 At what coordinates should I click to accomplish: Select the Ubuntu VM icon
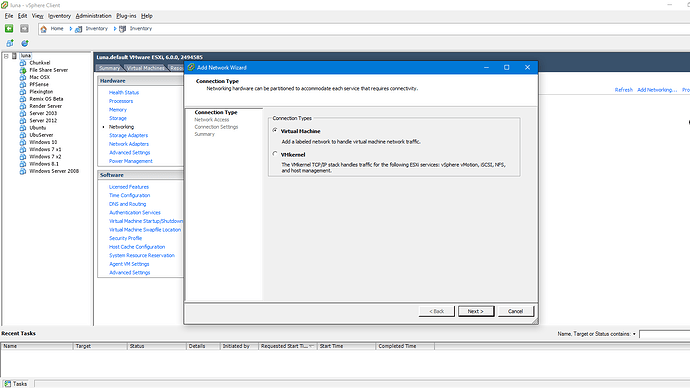tap(23, 128)
